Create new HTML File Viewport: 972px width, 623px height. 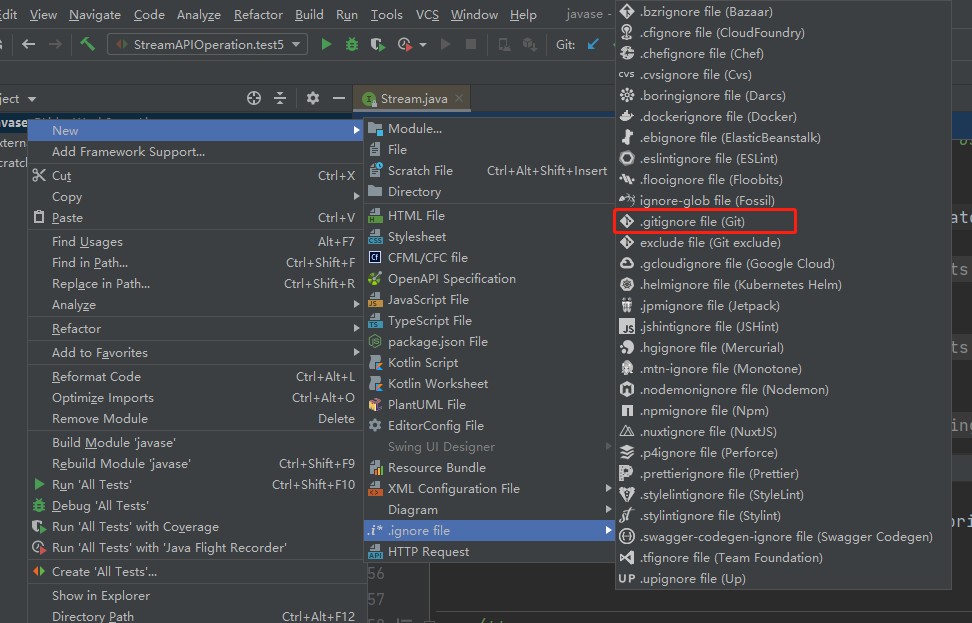click(489, 216)
